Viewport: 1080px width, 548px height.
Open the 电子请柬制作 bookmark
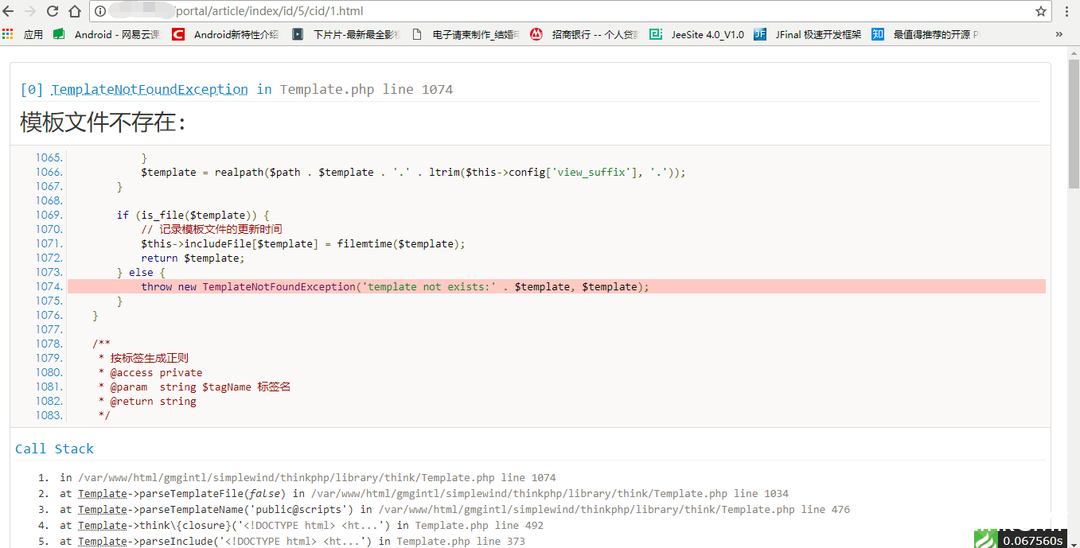coord(466,34)
